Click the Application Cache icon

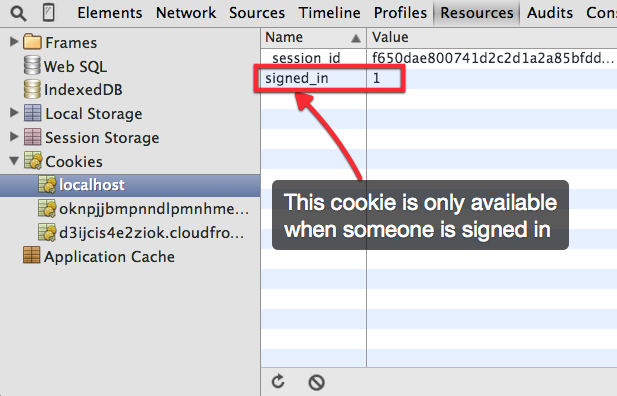coord(31,255)
